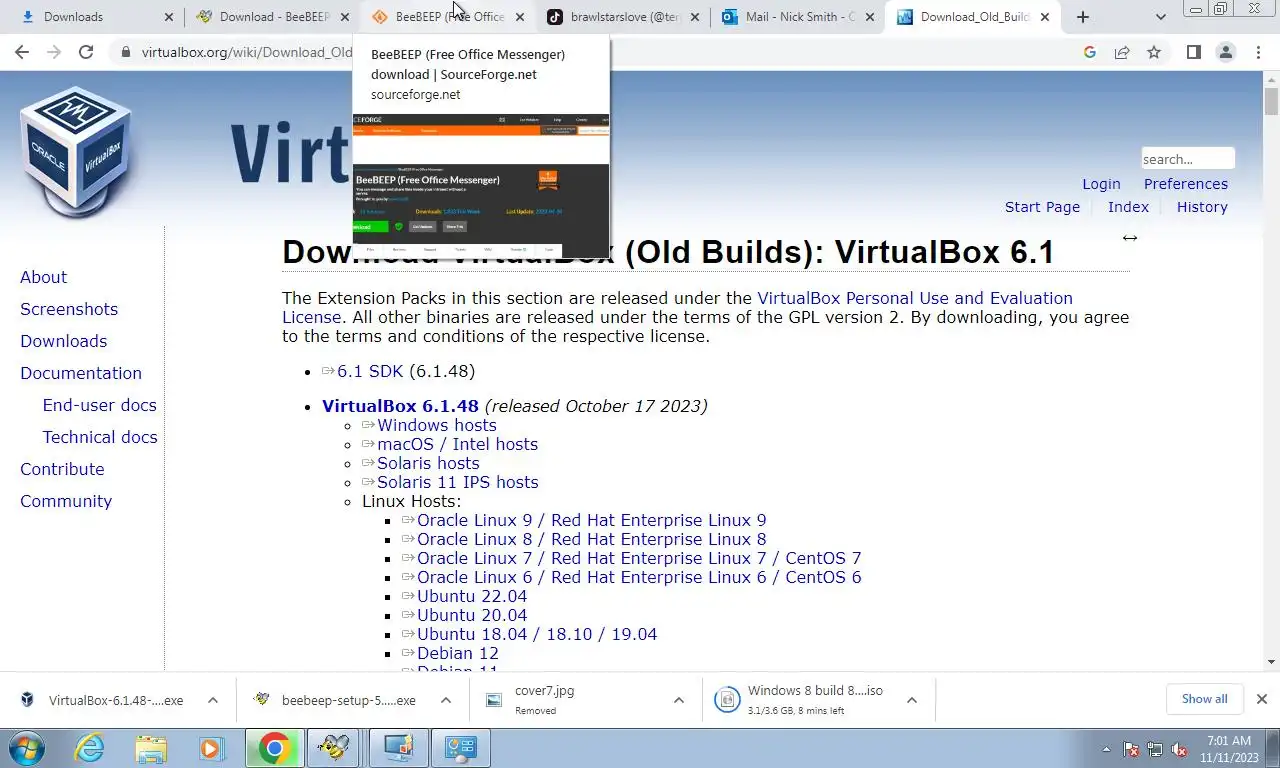
Task: Switch to BeeBEEP Free Office tab
Action: (x=448, y=17)
